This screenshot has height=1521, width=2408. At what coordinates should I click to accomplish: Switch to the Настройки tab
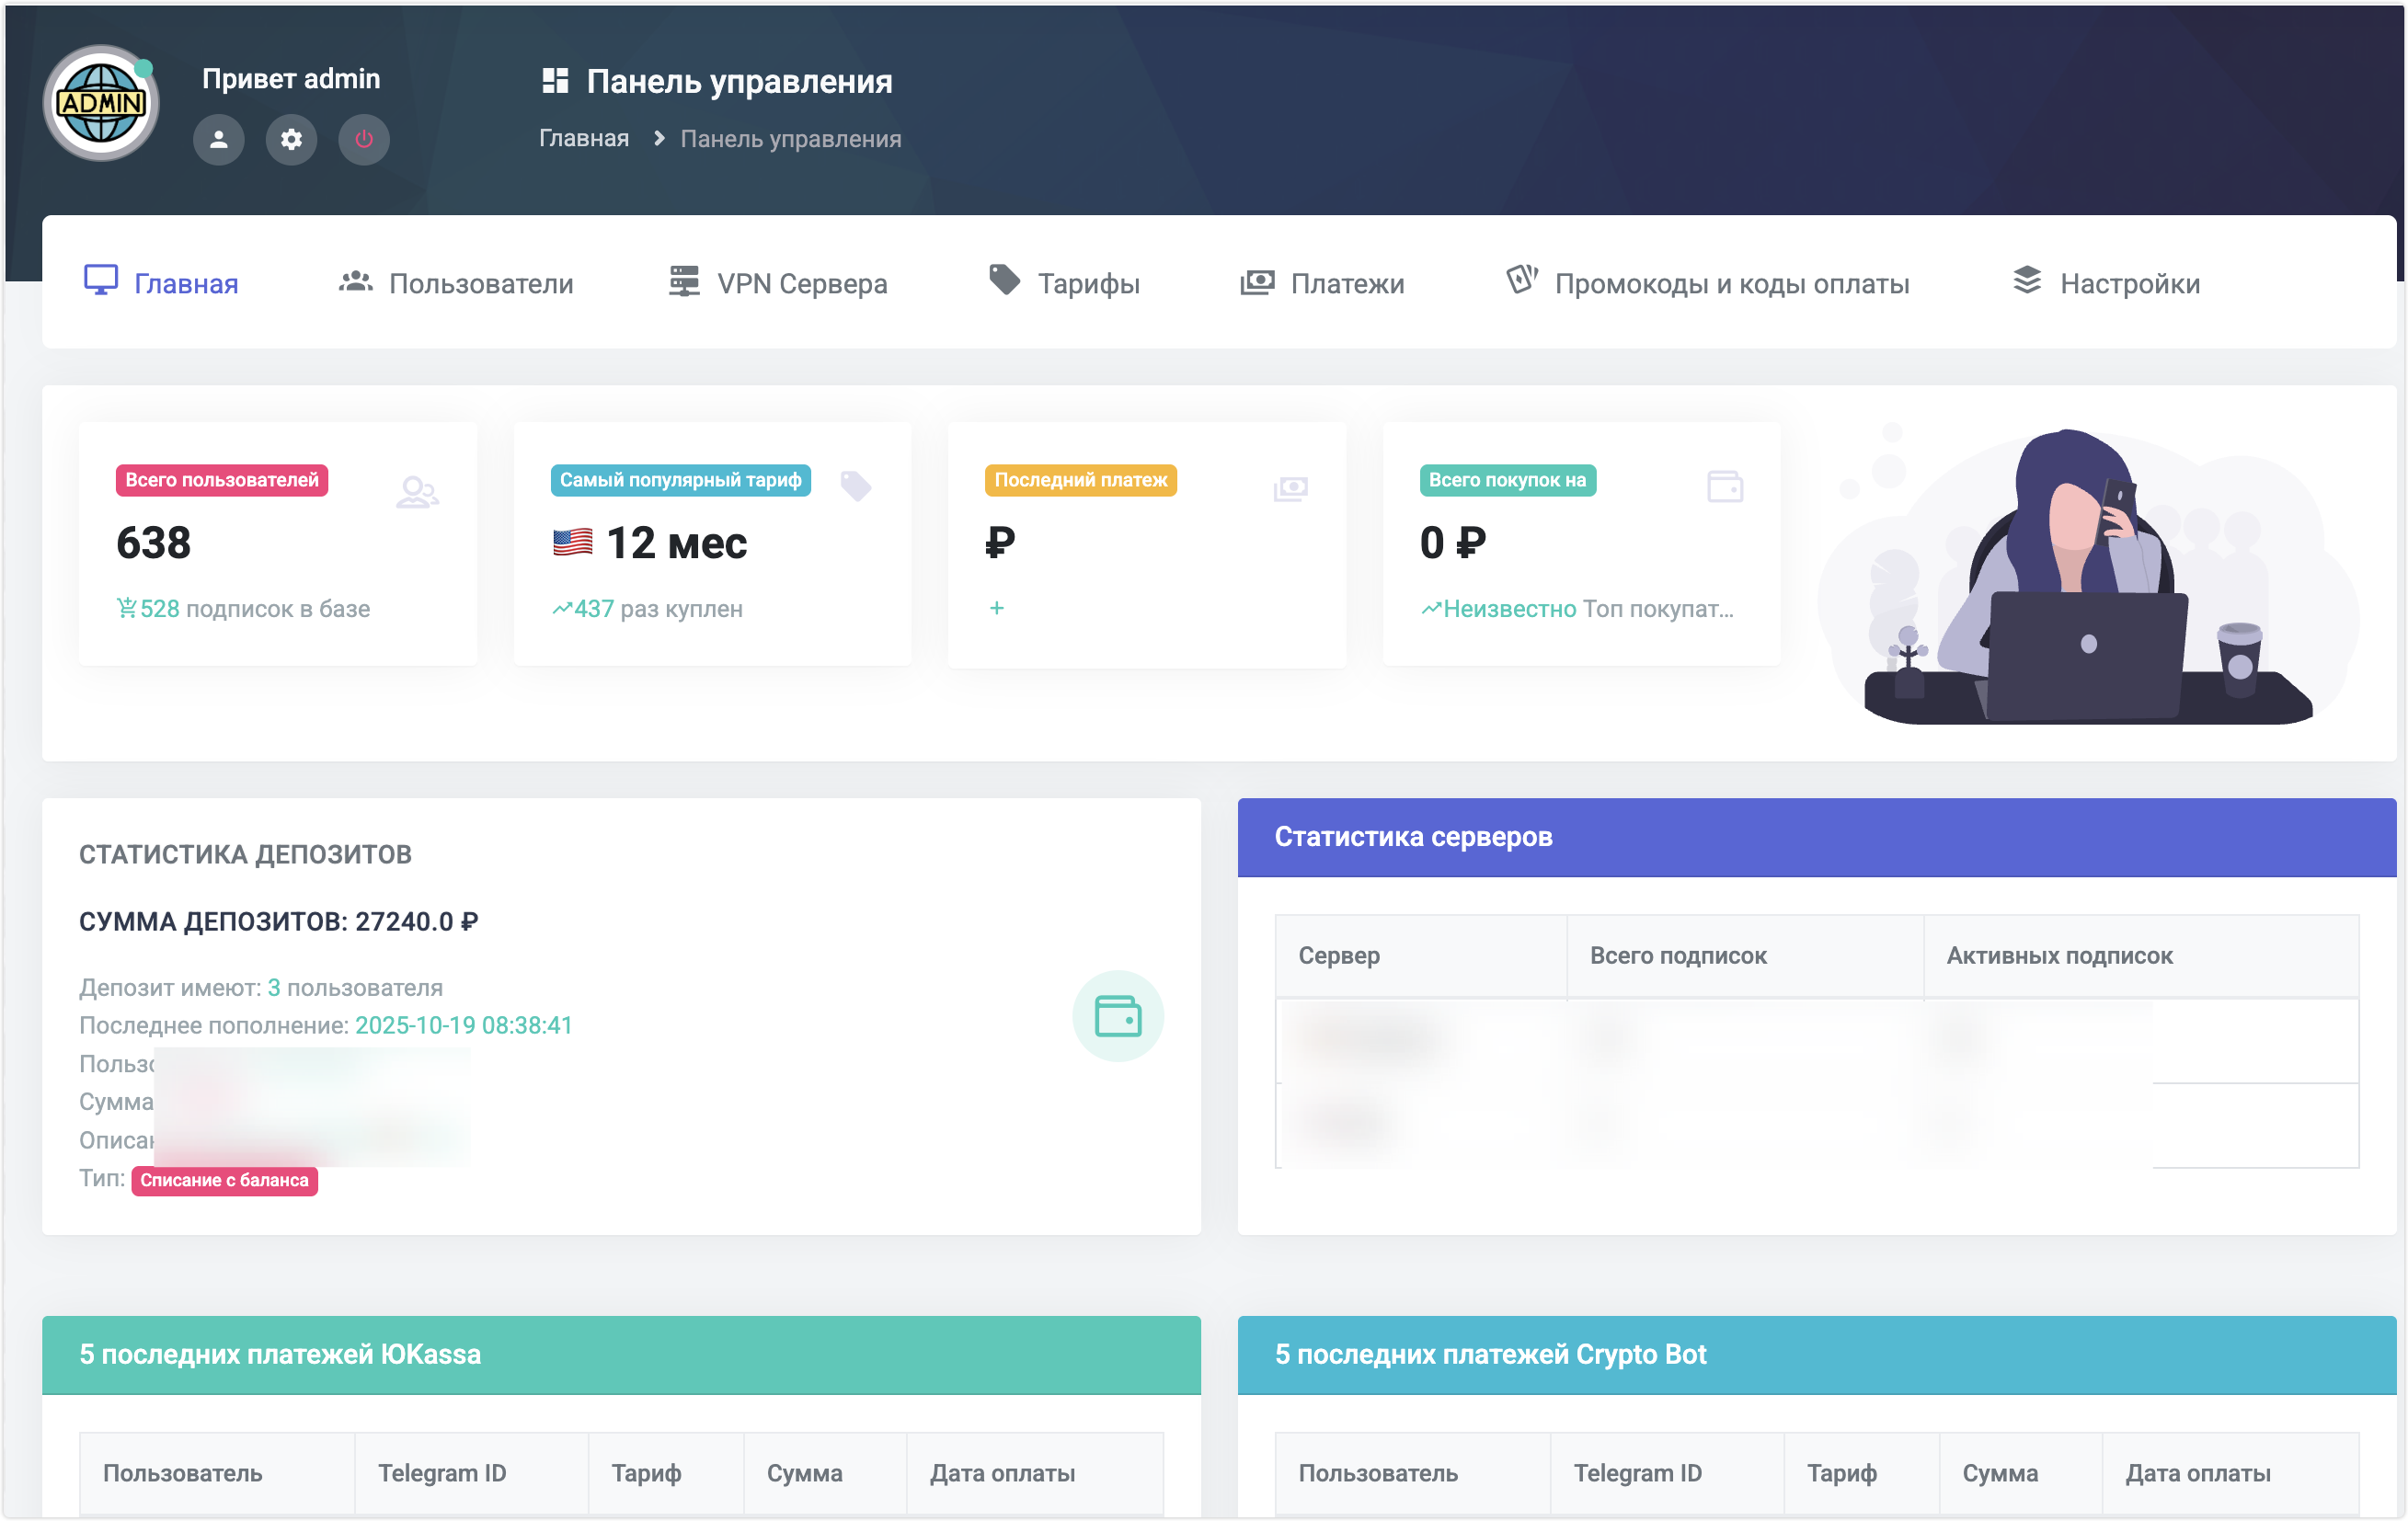2106,283
